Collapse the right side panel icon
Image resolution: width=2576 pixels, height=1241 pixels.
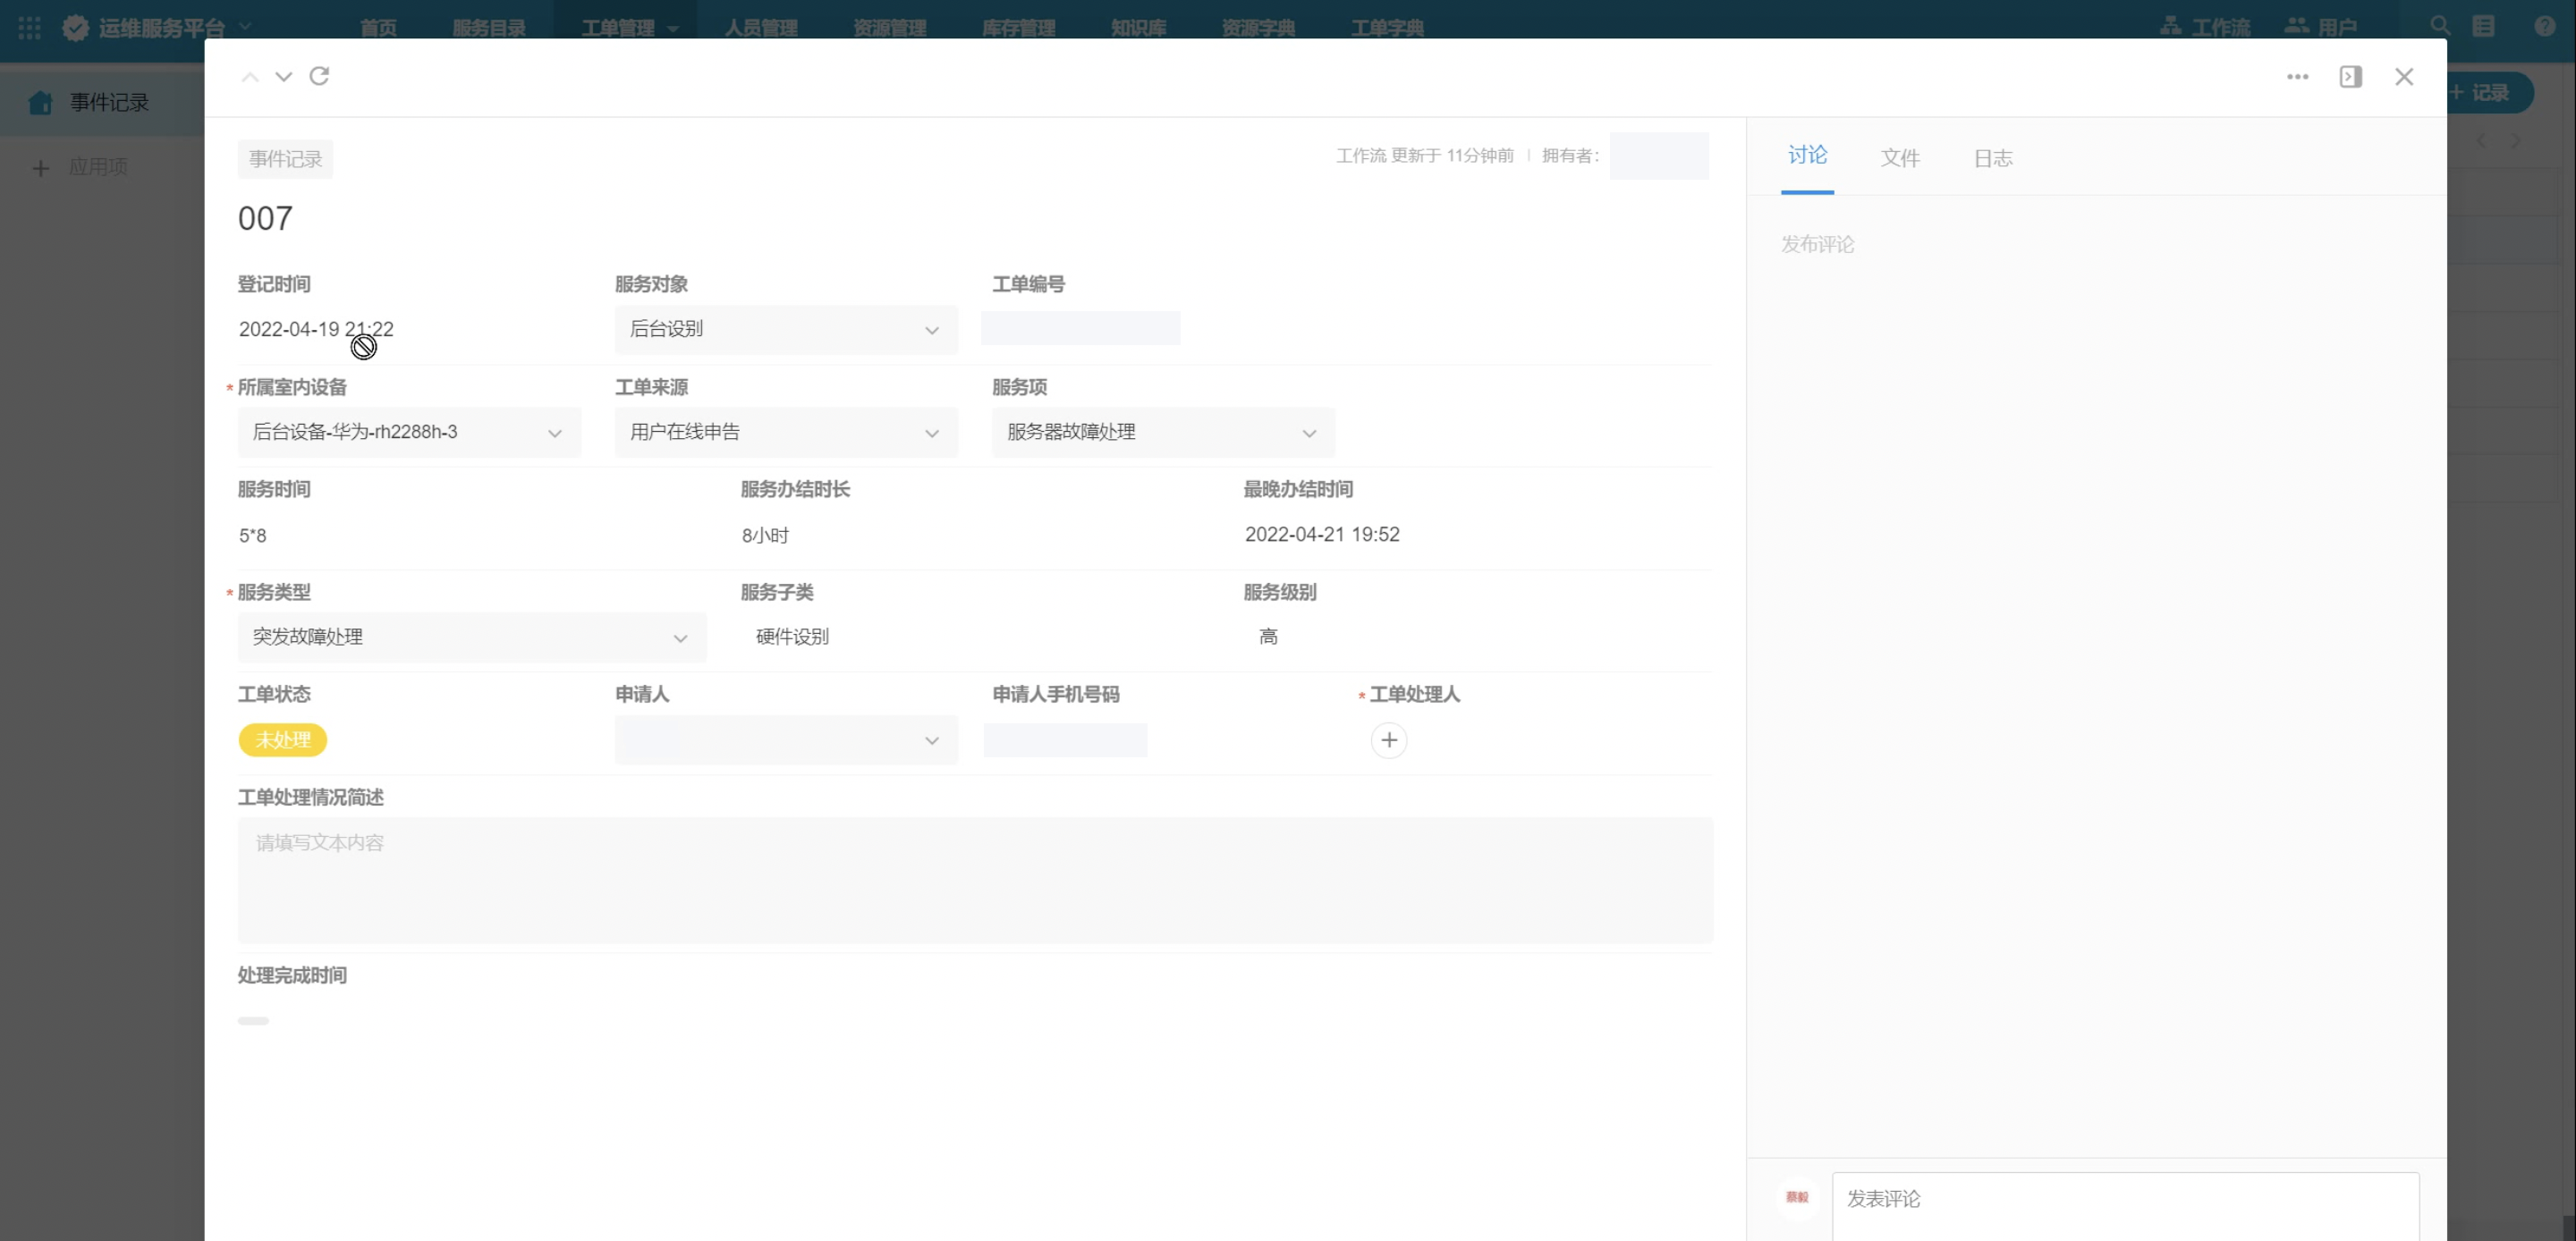pos(2350,77)
